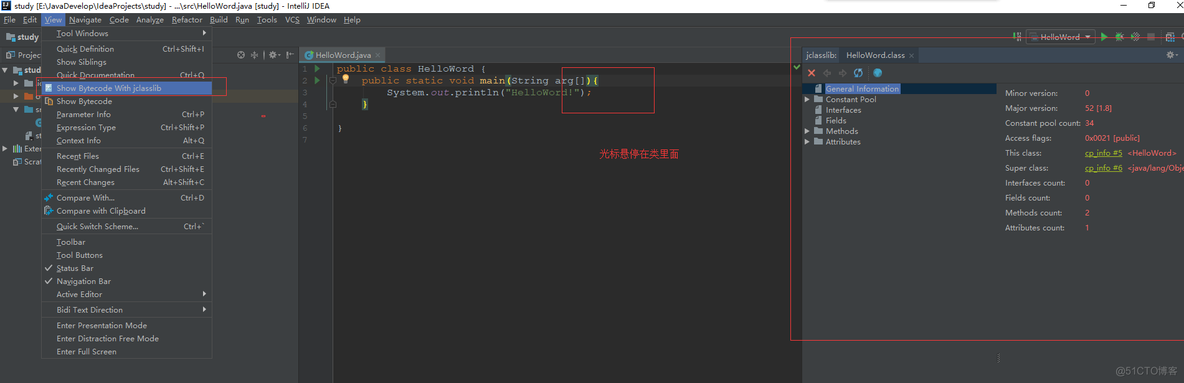
Task: Reload the class file in jclasslib
Action: click(858, 73)
